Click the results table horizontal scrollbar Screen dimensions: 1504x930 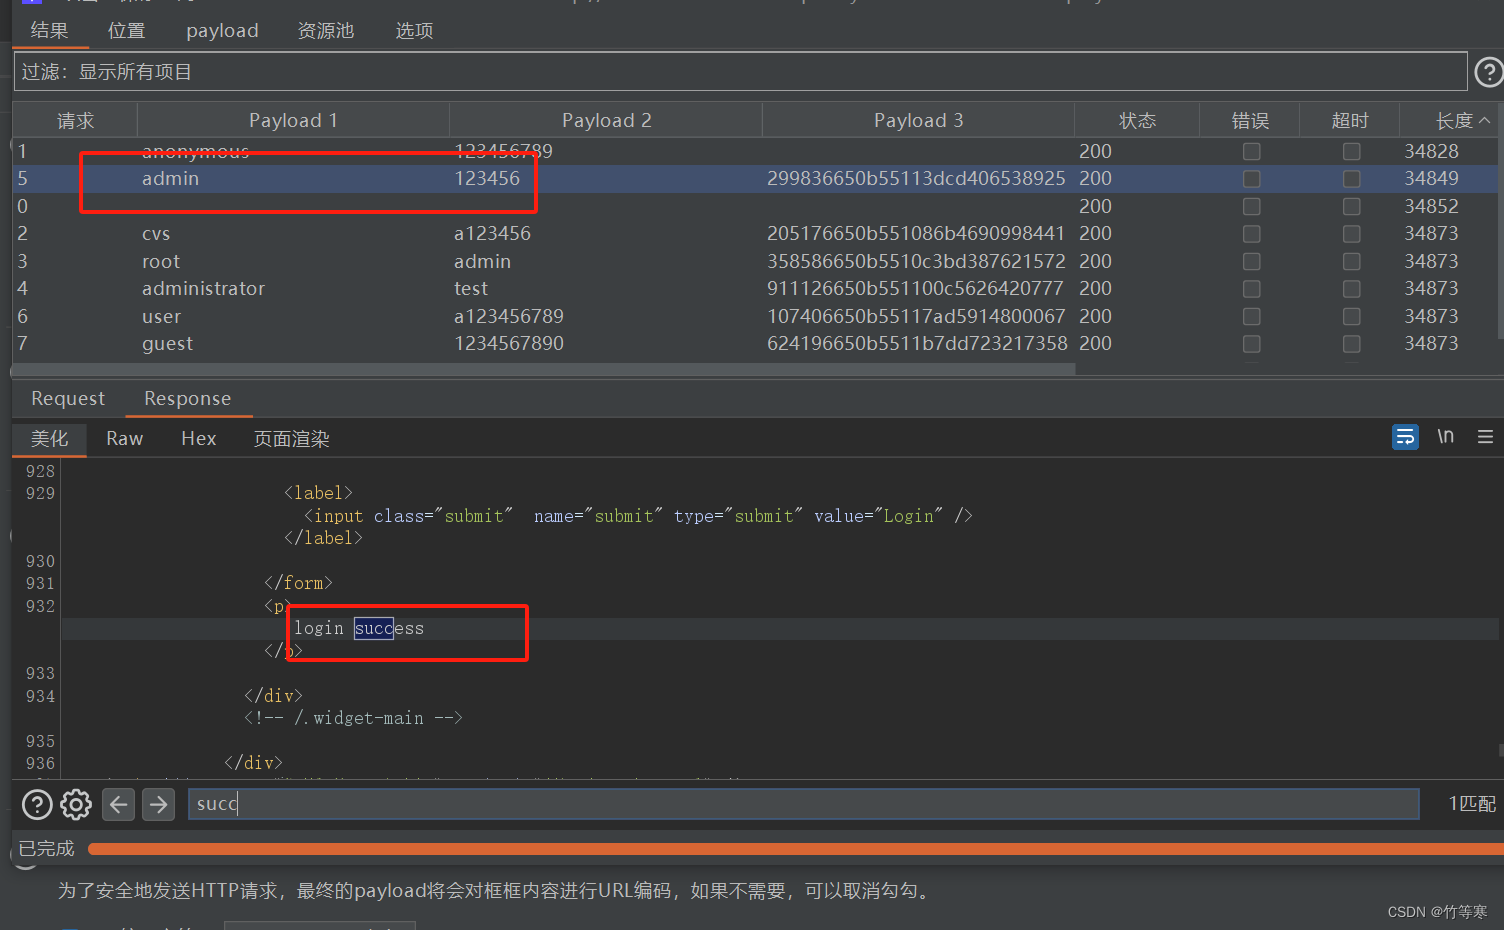tap(544, 369)
